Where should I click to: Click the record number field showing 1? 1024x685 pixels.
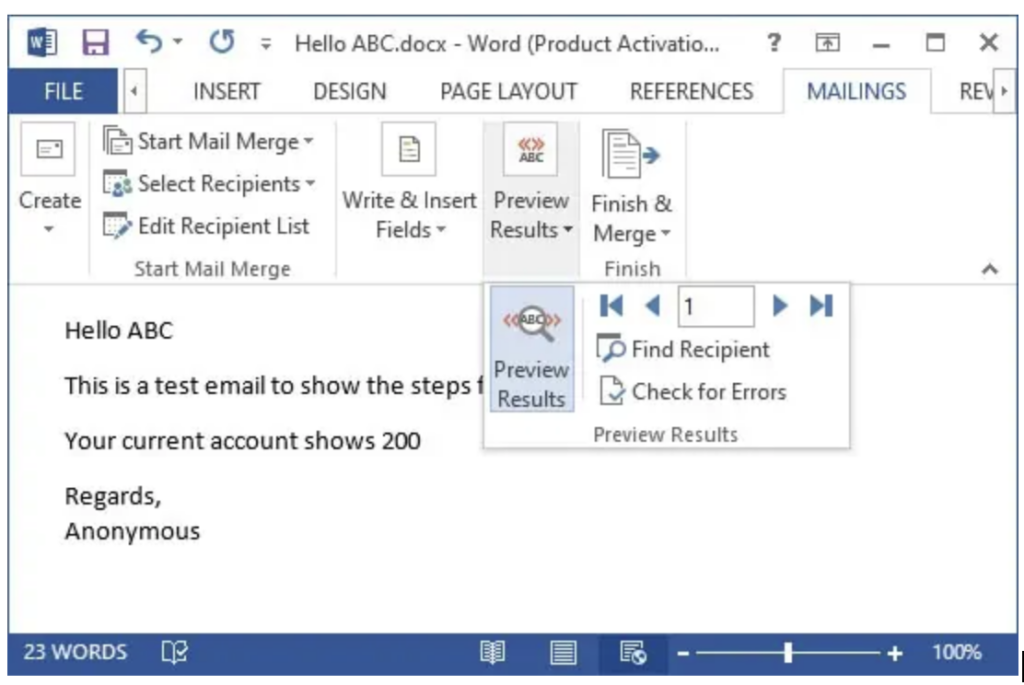[x=716, y=306]
